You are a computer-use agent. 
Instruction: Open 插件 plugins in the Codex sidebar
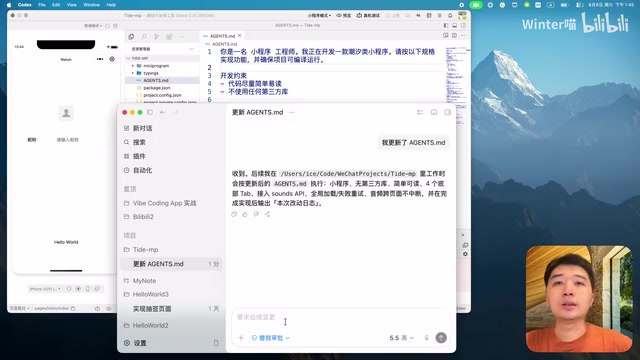click(x=135, y=156)
